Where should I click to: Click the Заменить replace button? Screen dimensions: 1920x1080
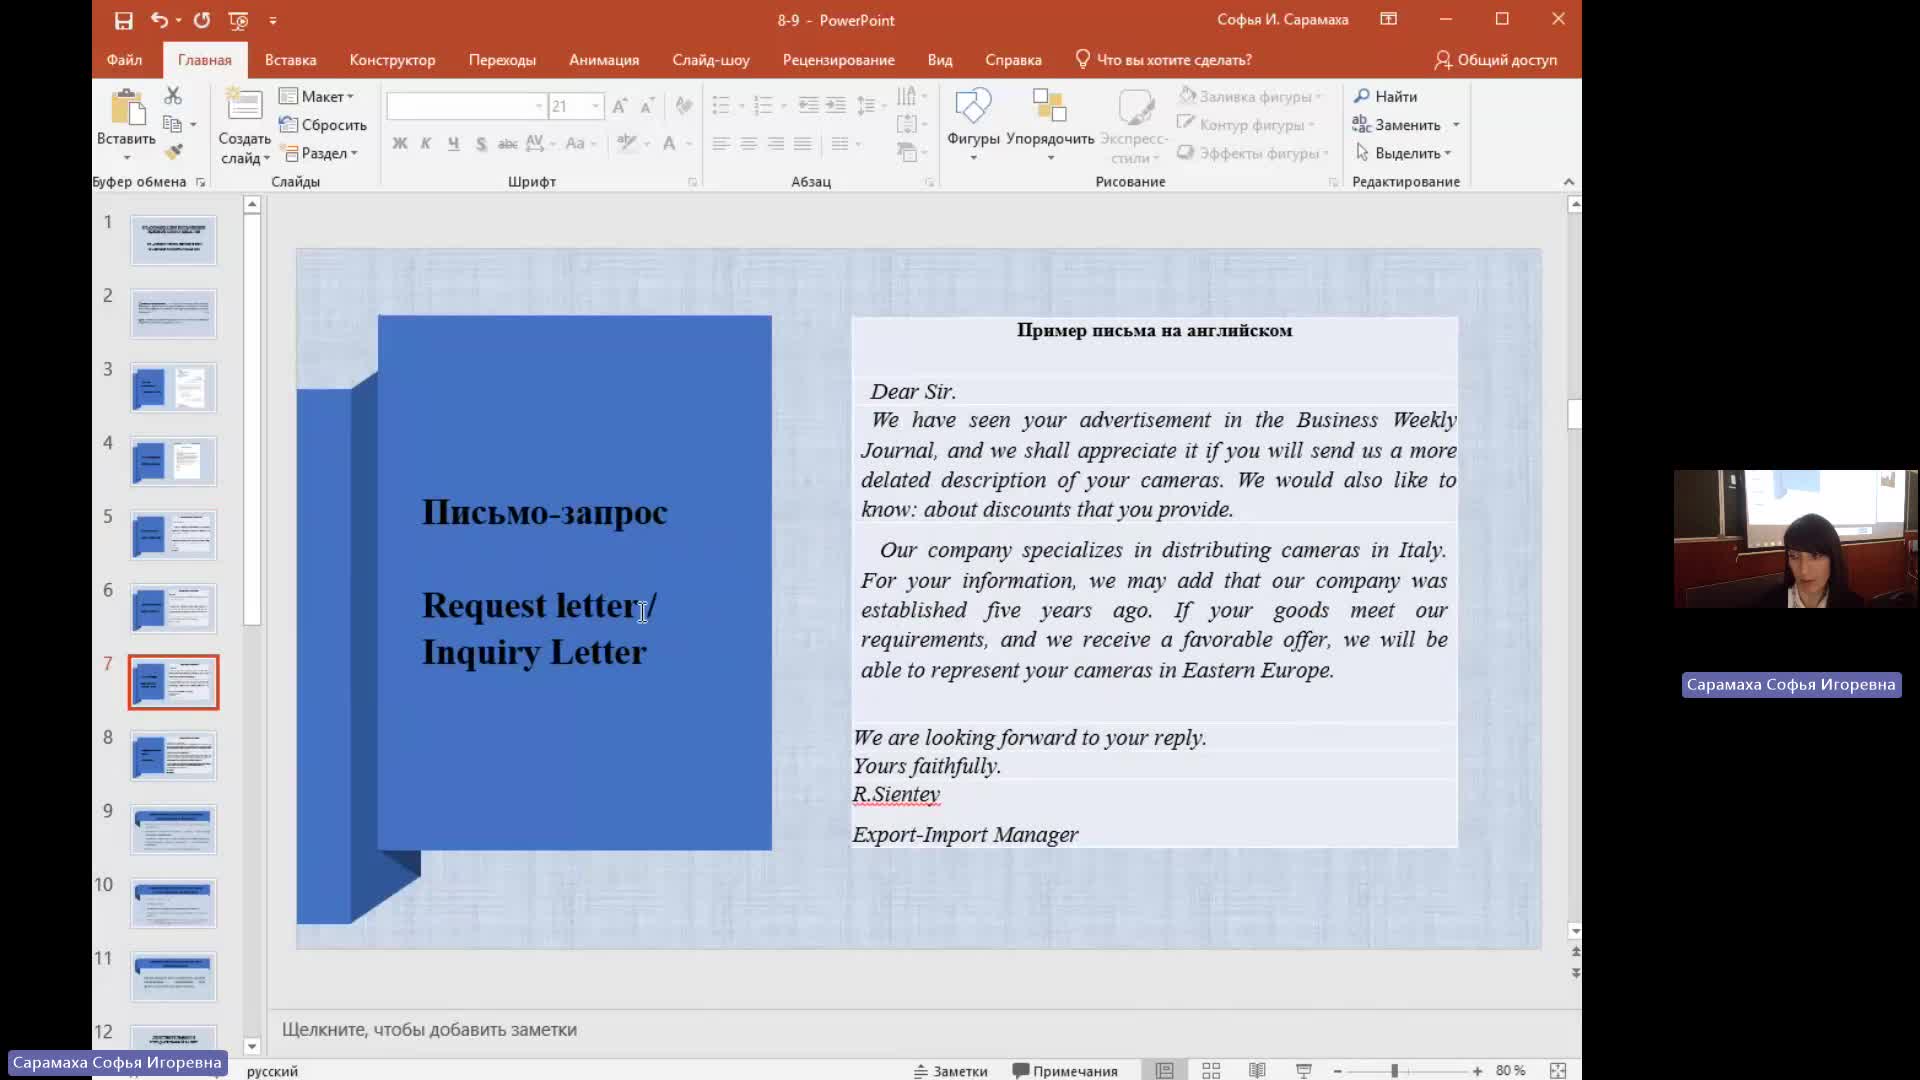click(x=1396, y=125)
